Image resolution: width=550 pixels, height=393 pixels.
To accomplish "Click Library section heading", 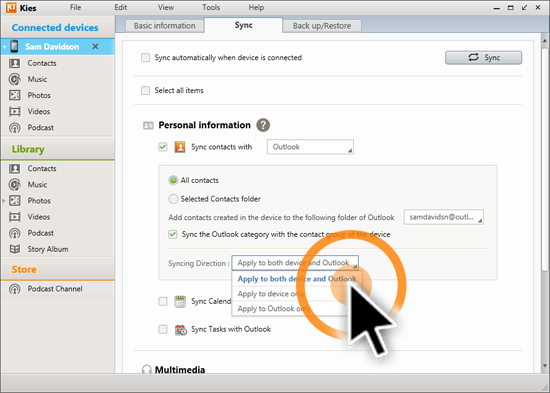I will tap(28, 149).
